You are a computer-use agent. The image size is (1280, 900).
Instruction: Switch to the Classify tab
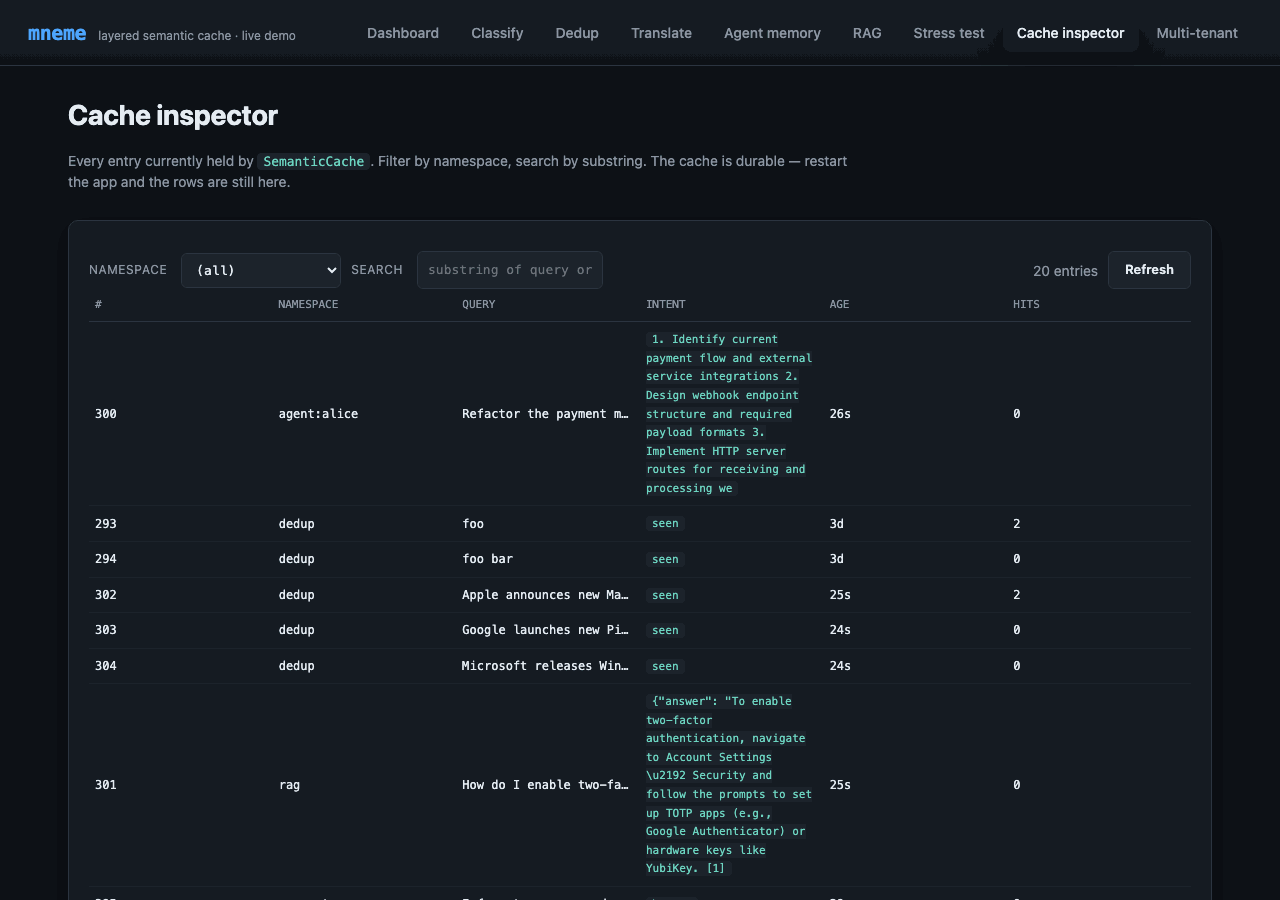[497, 33]
